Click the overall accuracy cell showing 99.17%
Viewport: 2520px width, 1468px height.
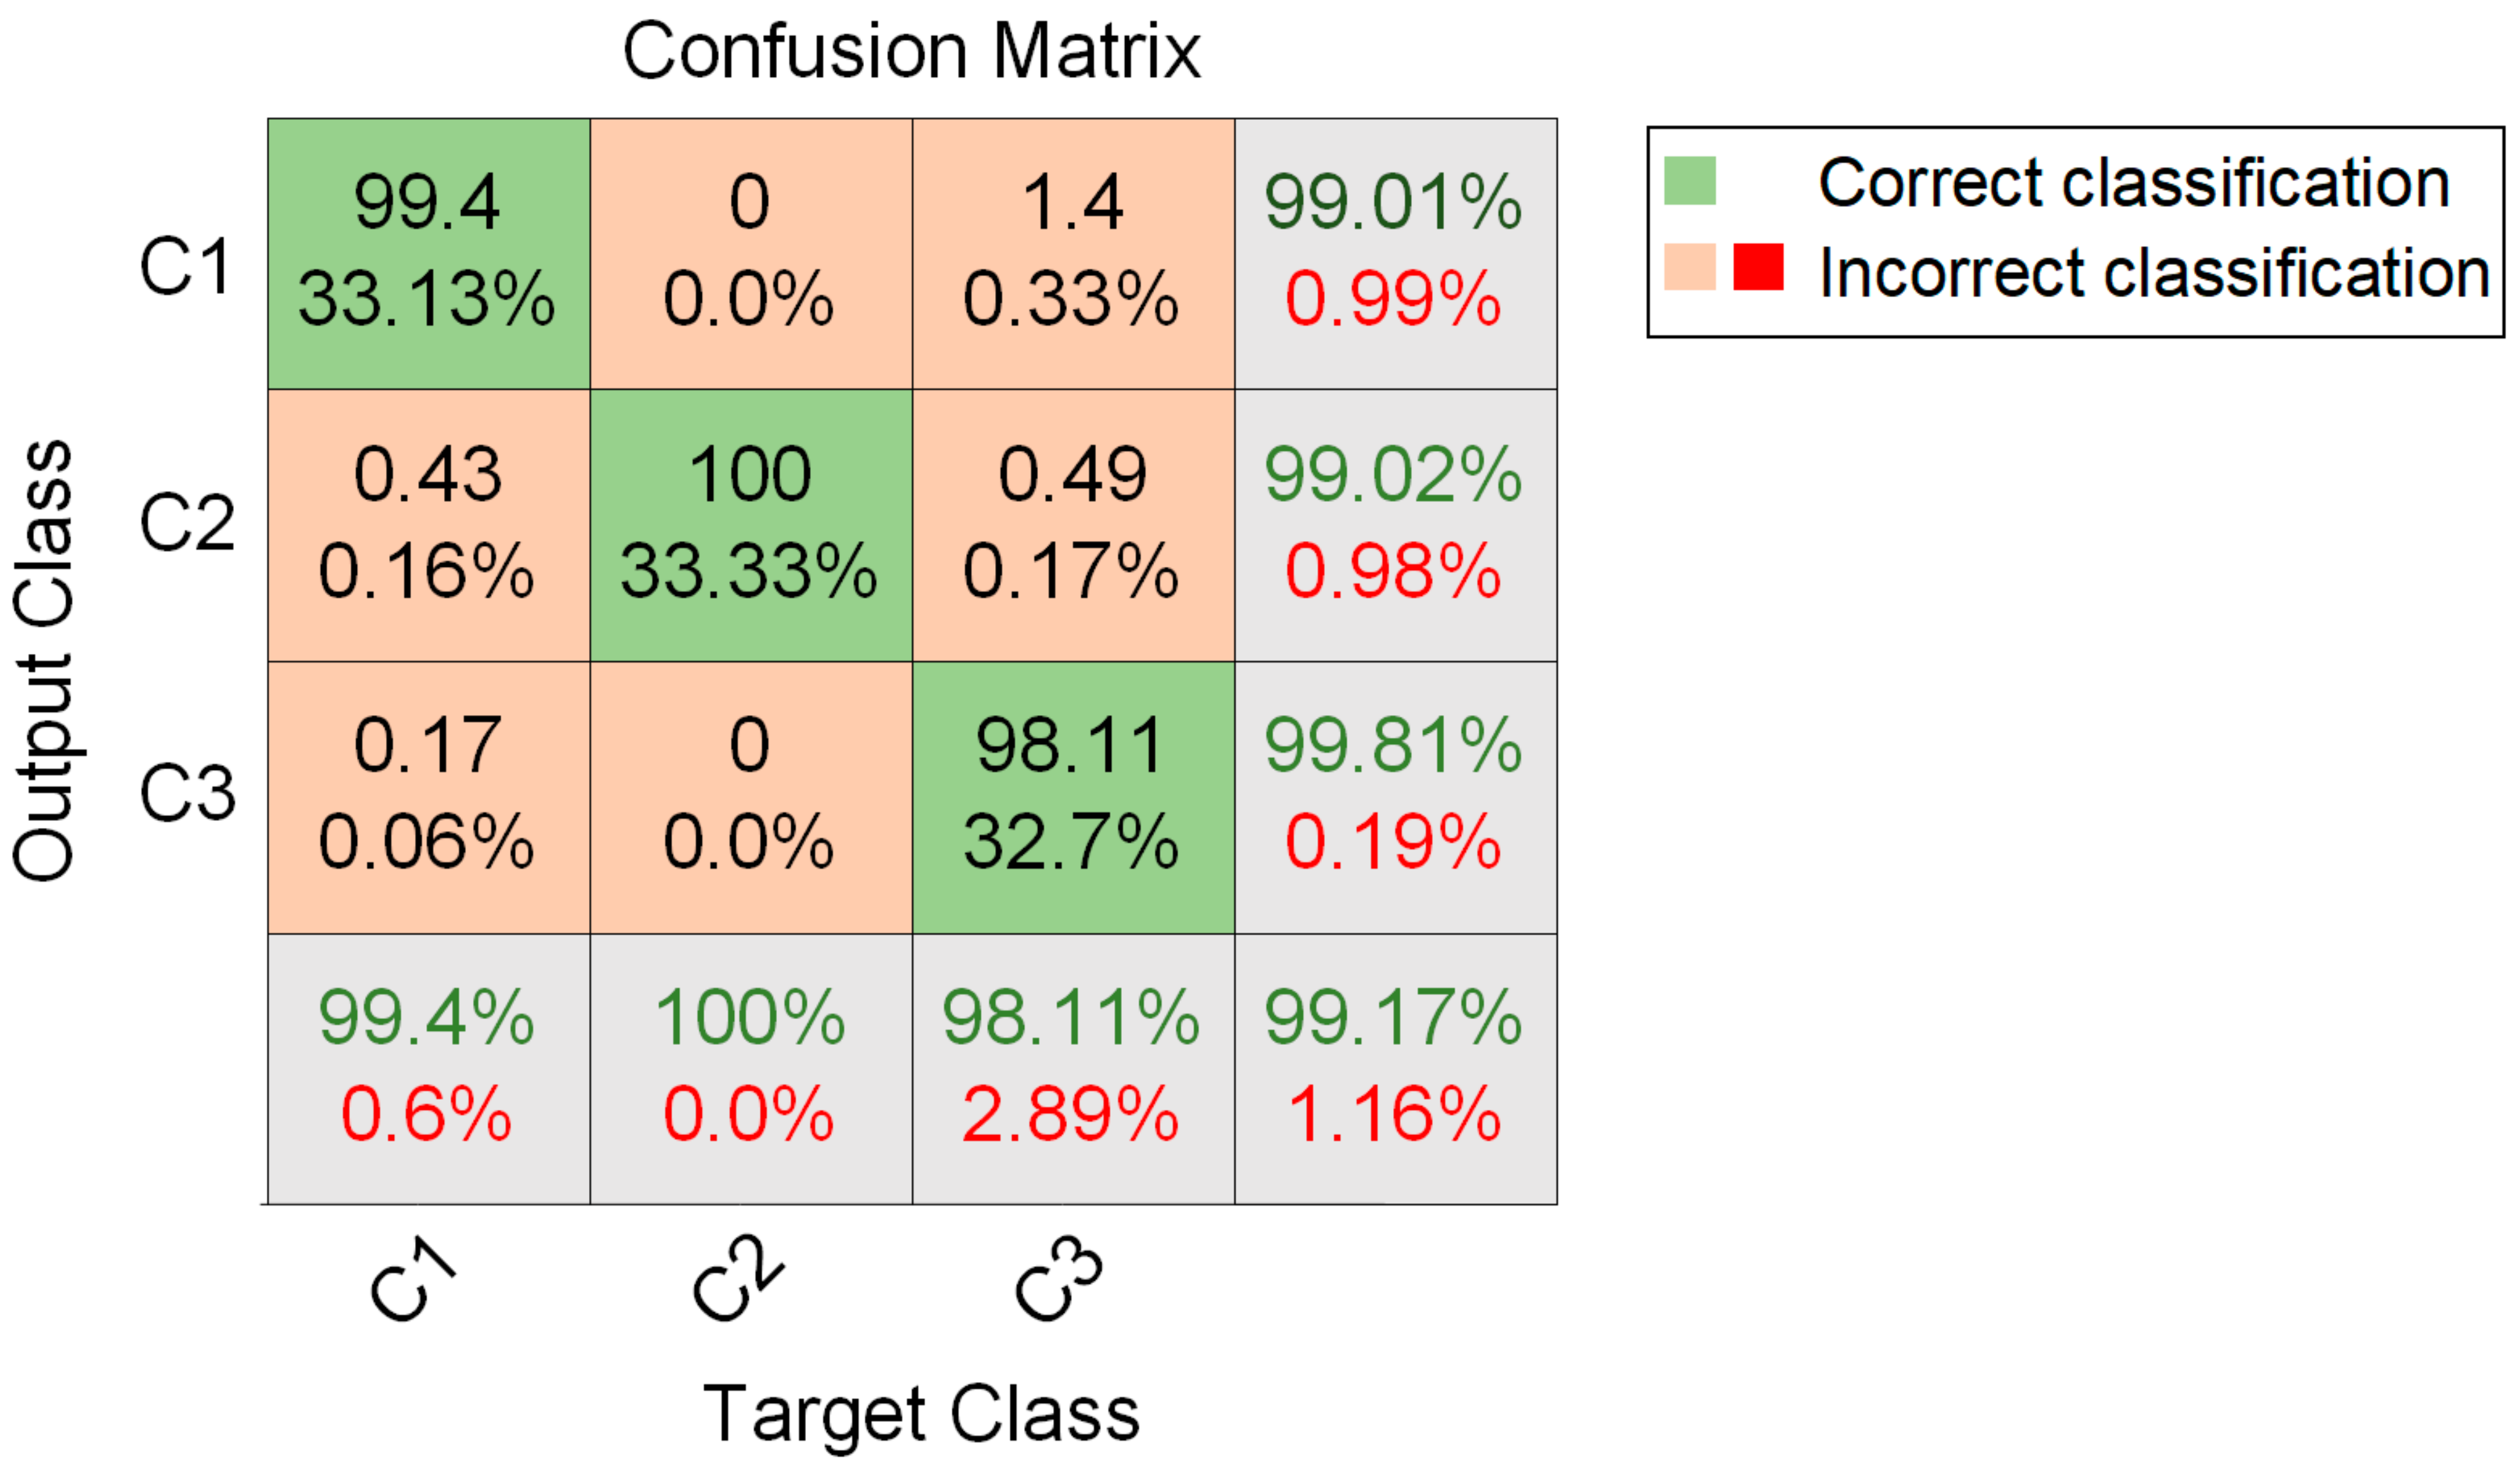pos(1395,1068)
